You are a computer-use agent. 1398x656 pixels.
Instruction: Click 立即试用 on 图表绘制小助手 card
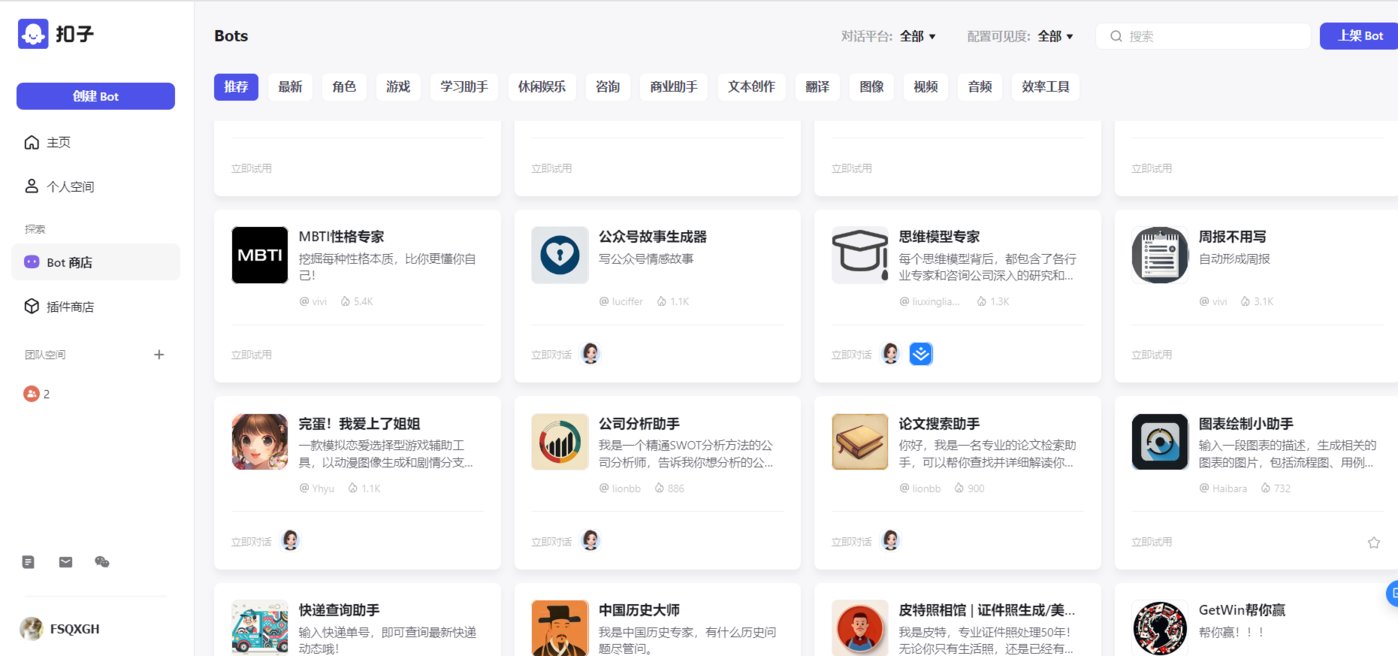[x=1151, y=542]
